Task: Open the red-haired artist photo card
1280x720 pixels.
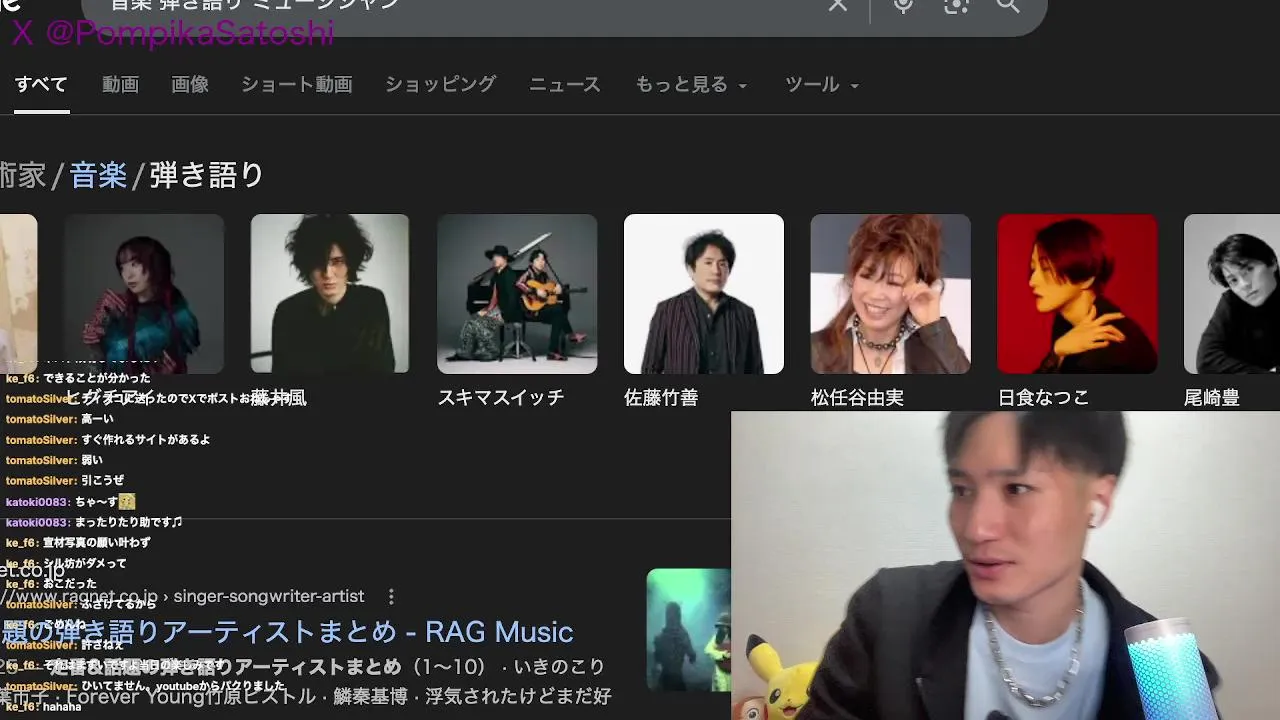Action: click(144, 294)
